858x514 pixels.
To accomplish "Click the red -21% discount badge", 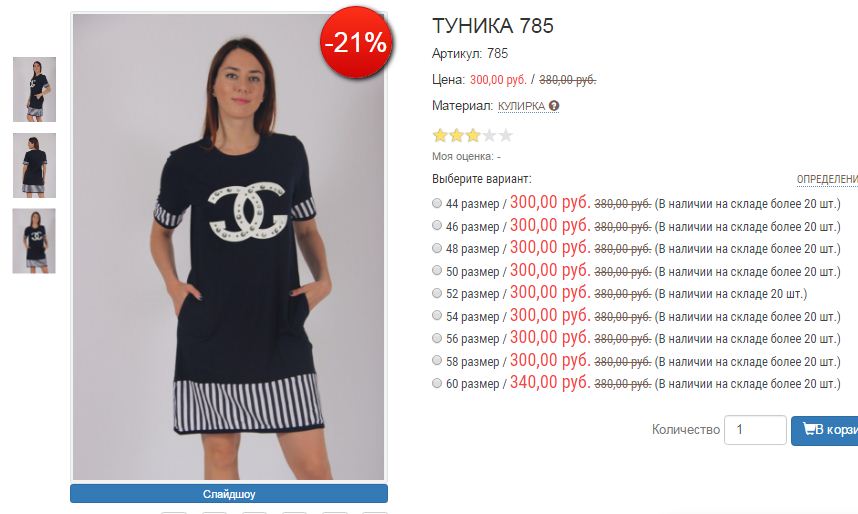I will coord(356,42).
